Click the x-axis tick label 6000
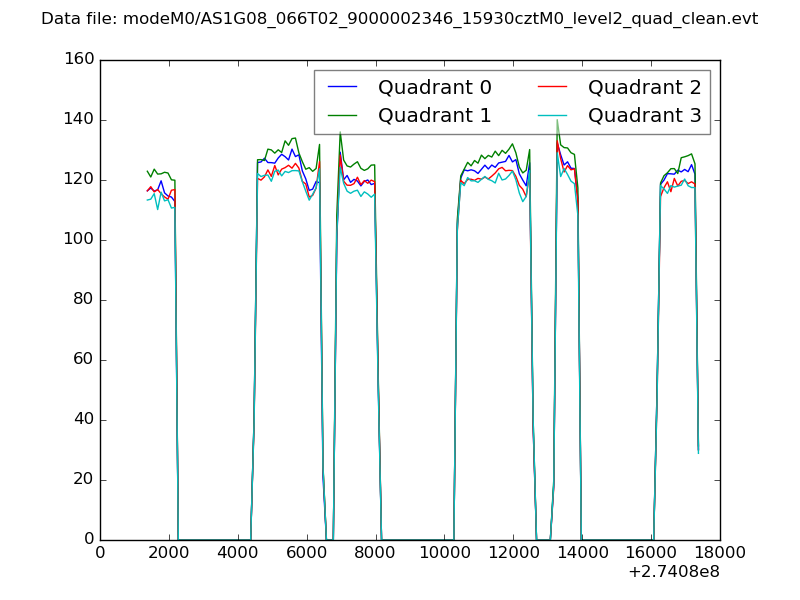The height and width of the screenshot is (600, 800). tap(307, 553)
